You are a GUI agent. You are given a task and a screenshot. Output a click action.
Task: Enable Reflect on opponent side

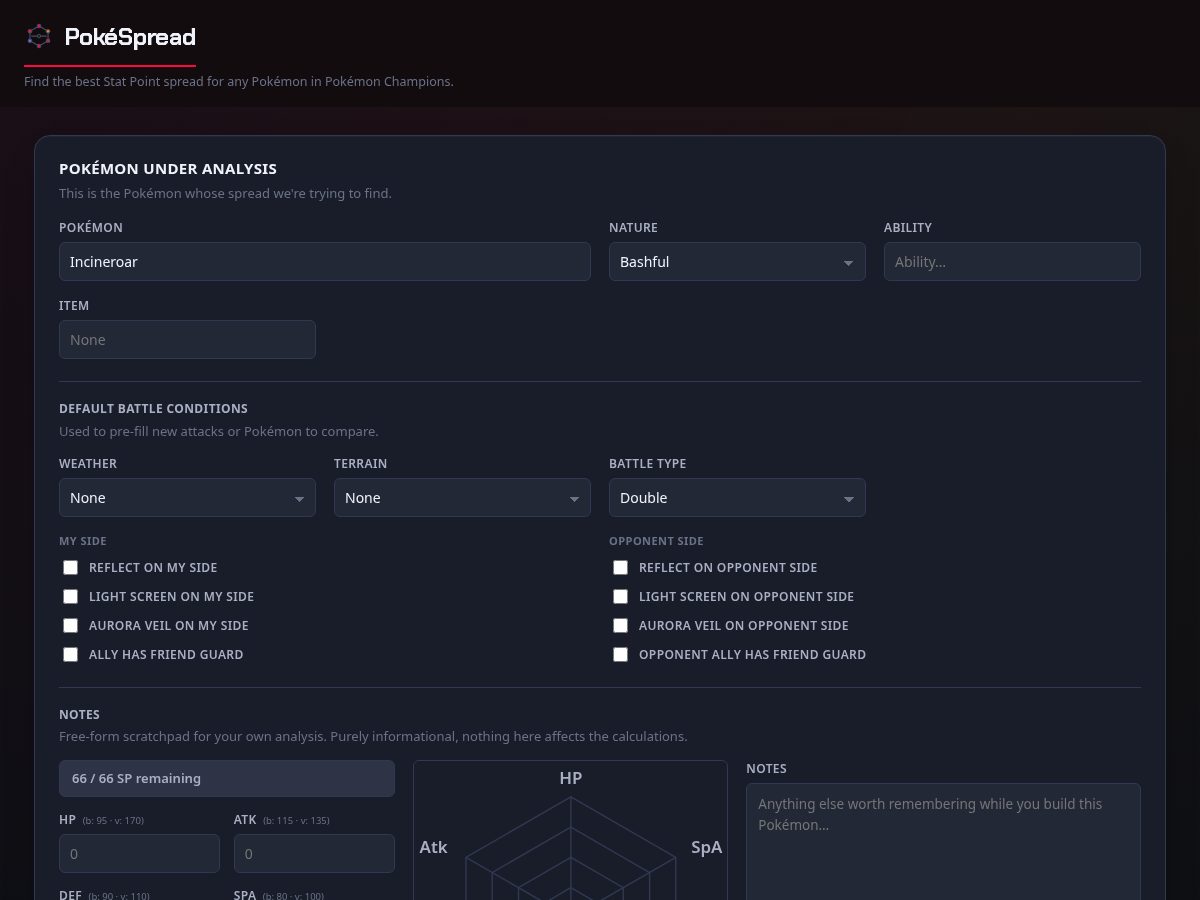click(620, 568)
